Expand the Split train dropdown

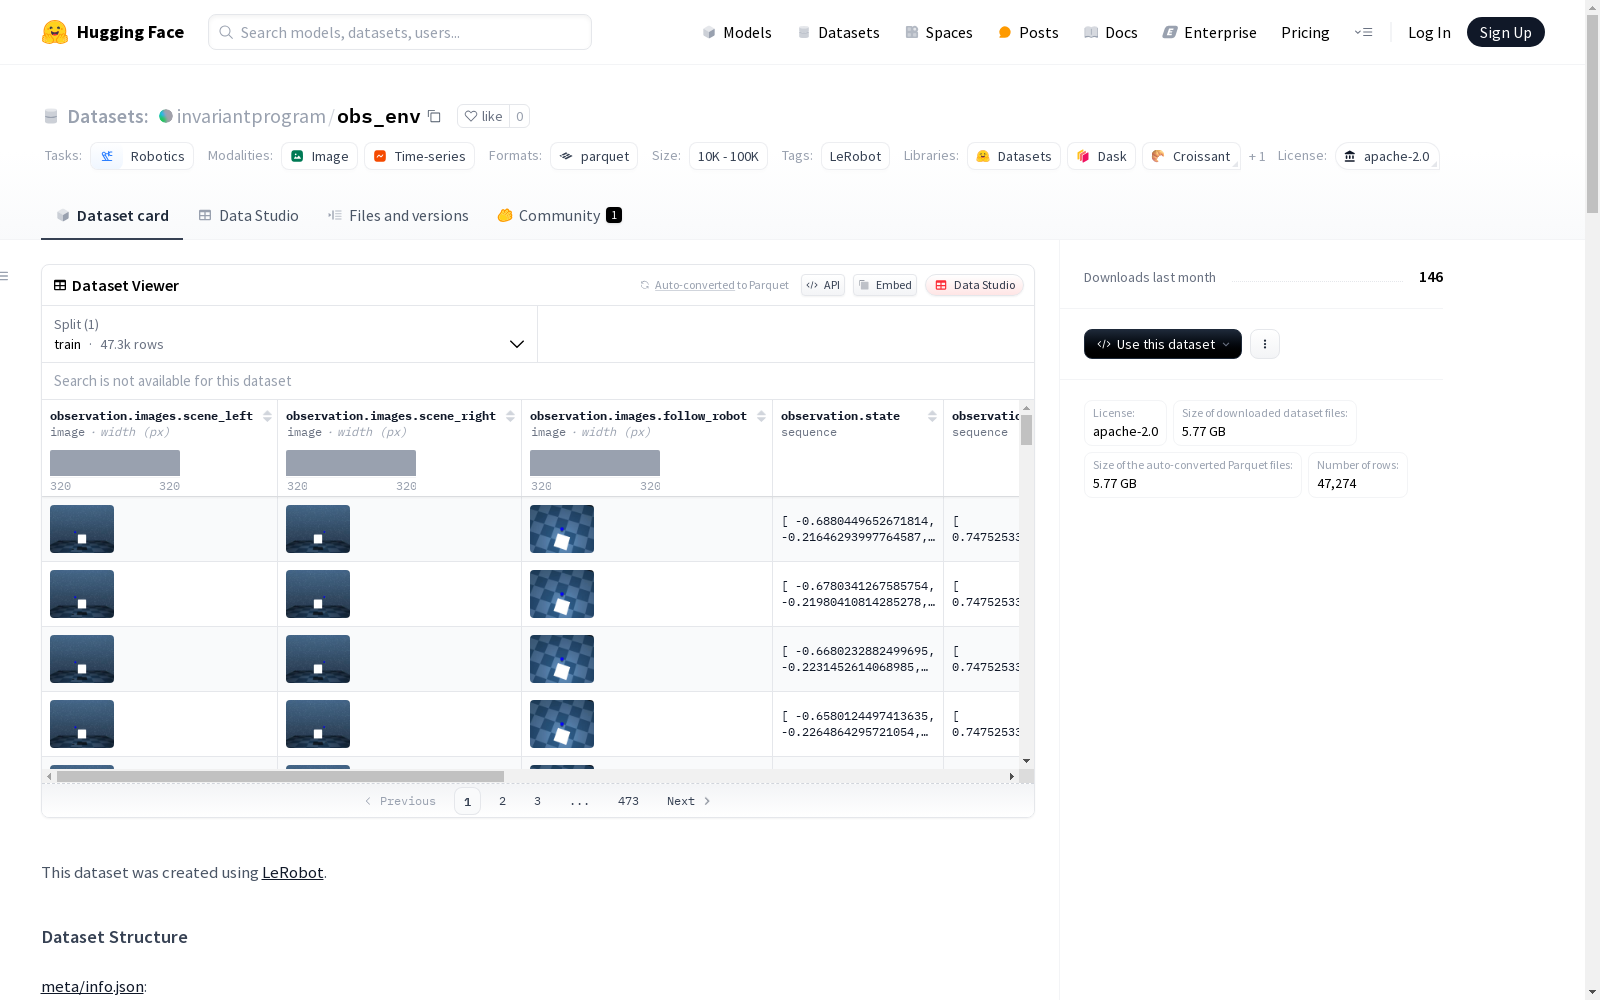290,334
